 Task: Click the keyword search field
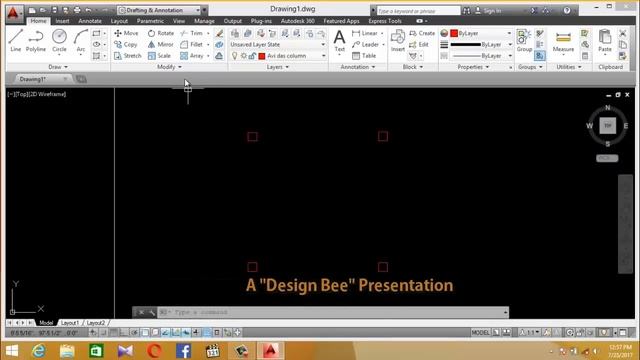[x=418, y=11]
